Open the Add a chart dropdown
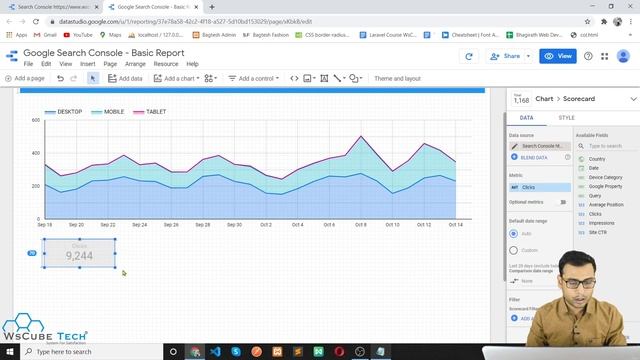Viewport: 640px width, 360px height. click(176, 78)
